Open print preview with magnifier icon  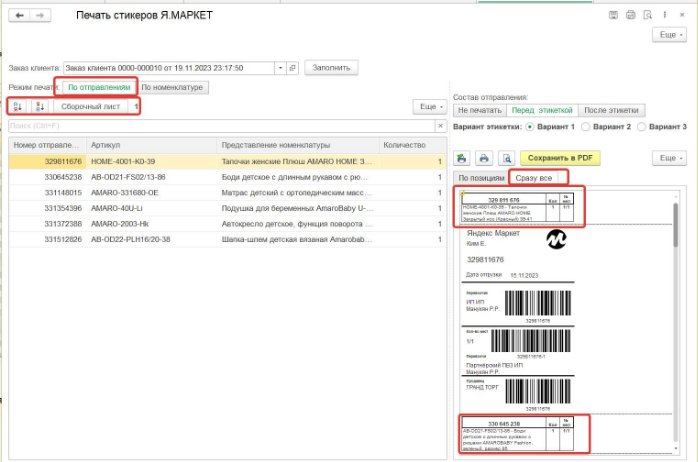click(x=507, y=158)
